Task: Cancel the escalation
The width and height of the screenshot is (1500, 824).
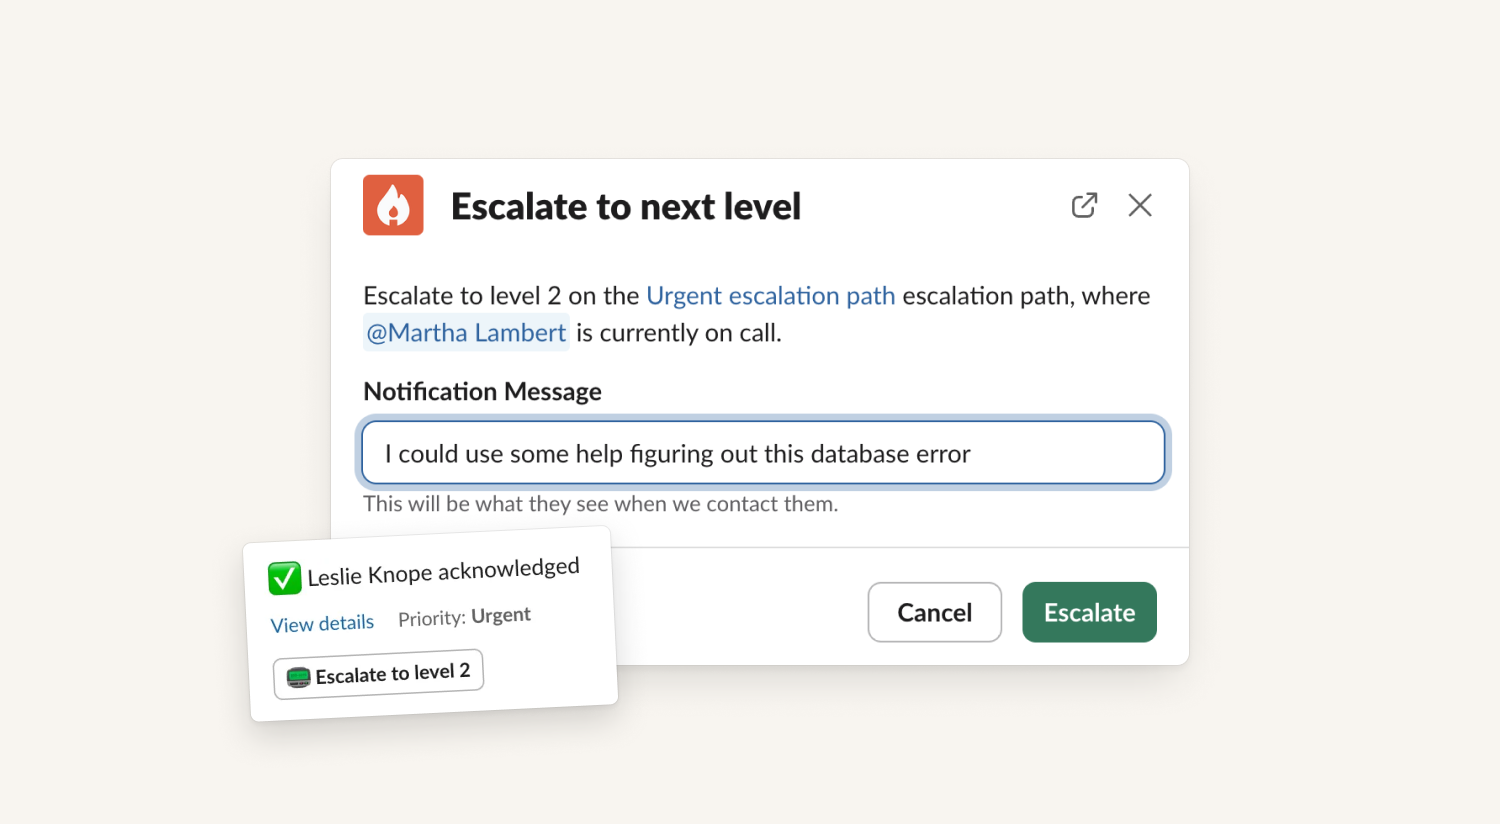Action: (935, 612)
